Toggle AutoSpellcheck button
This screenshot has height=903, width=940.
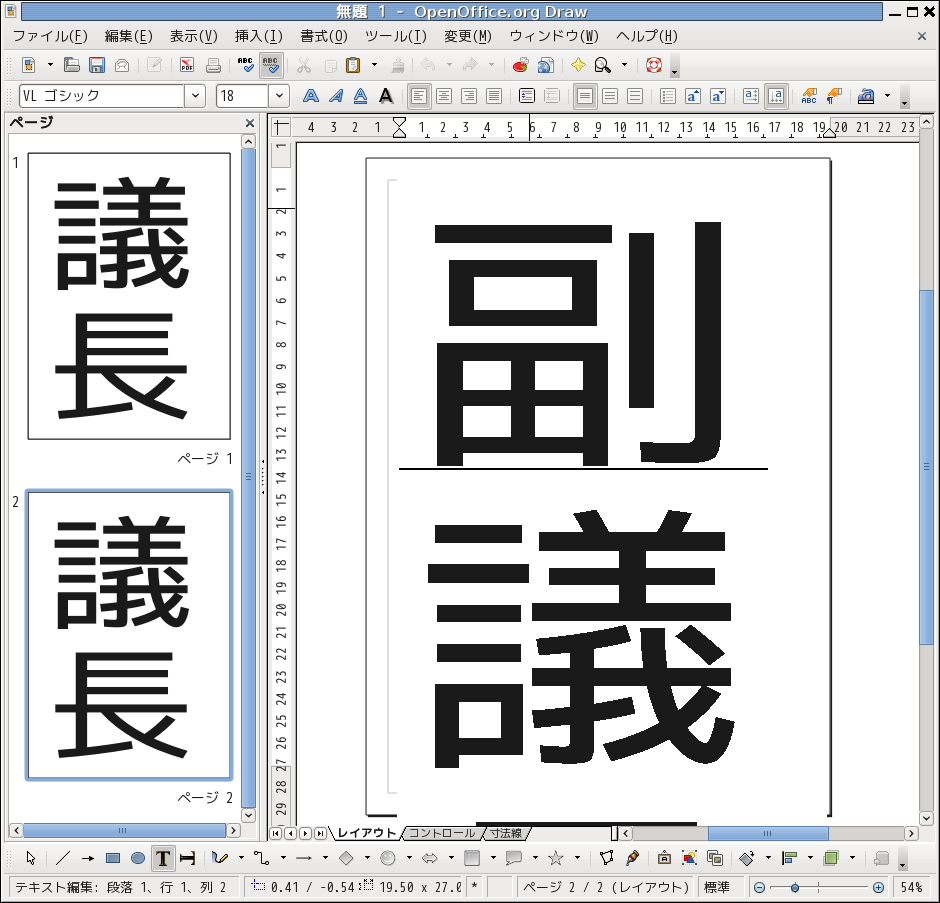pos(270,66)
